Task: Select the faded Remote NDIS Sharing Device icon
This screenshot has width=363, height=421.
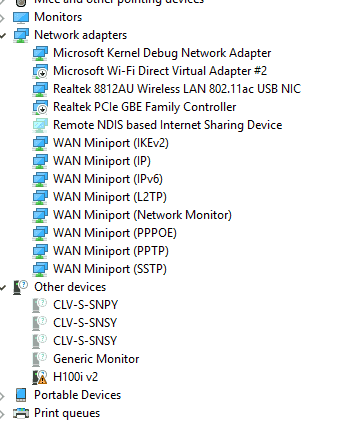Action: (x=40, y=125)
